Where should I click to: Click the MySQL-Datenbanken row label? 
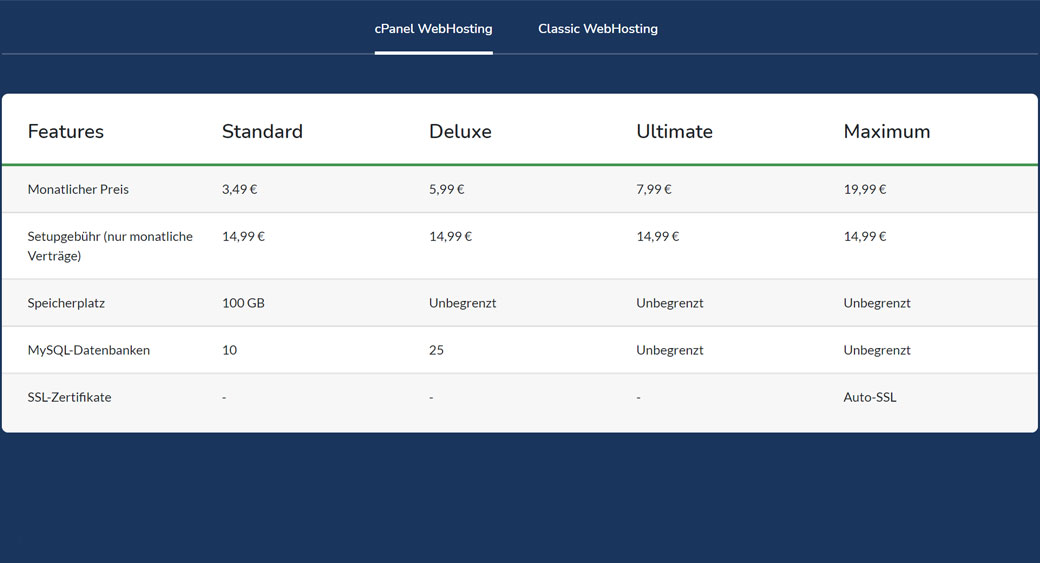(x=89, y=350)
